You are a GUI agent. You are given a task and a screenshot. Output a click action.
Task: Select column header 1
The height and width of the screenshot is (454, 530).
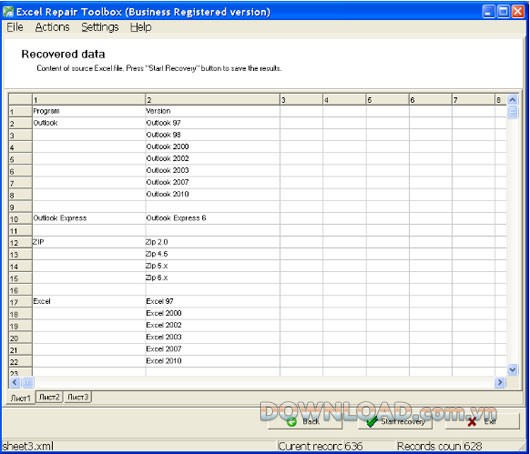point(89,100)
